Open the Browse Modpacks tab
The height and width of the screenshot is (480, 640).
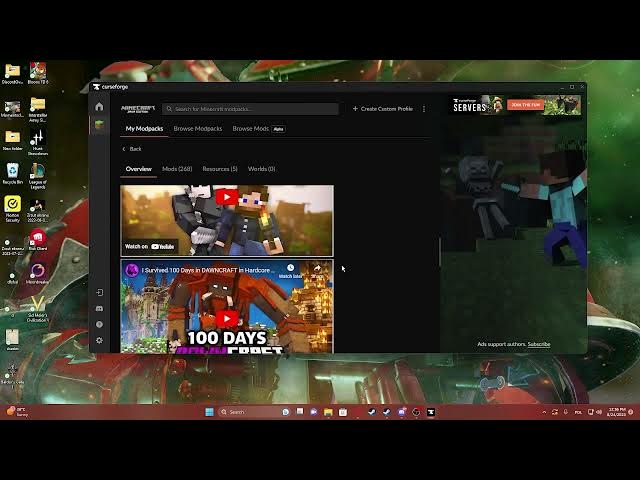coord(197,129)
